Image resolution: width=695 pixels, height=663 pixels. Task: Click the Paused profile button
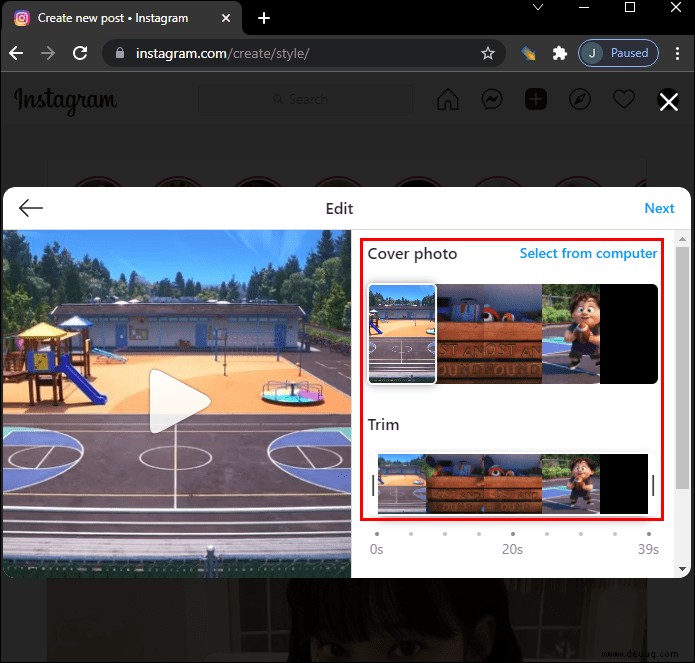(x=618, y=53)
